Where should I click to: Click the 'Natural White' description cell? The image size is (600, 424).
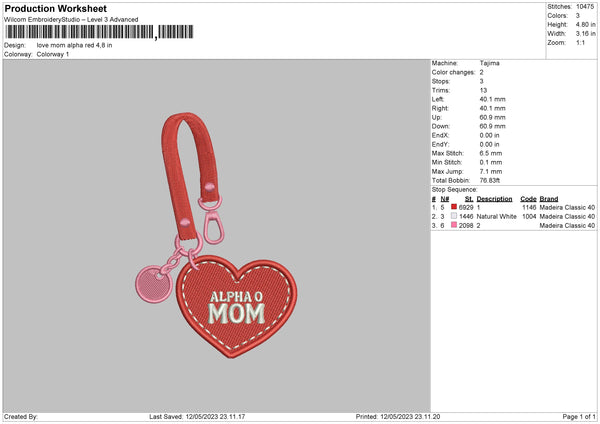pyautogui.click(x=496, y=217)
